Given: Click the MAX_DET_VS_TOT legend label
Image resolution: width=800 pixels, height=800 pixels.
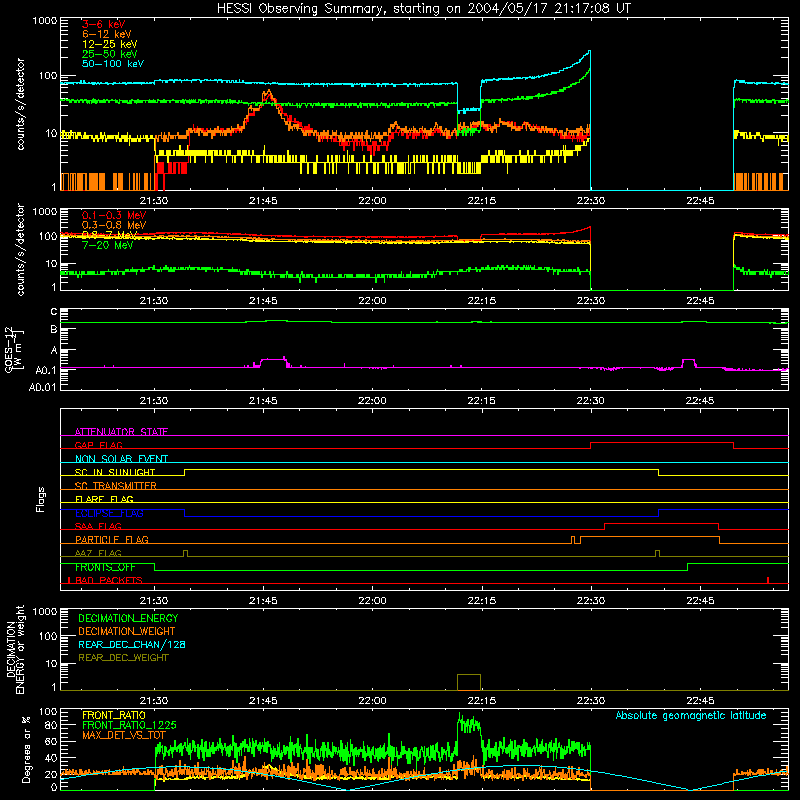Looking at the screenshot, I should point(123,735).
